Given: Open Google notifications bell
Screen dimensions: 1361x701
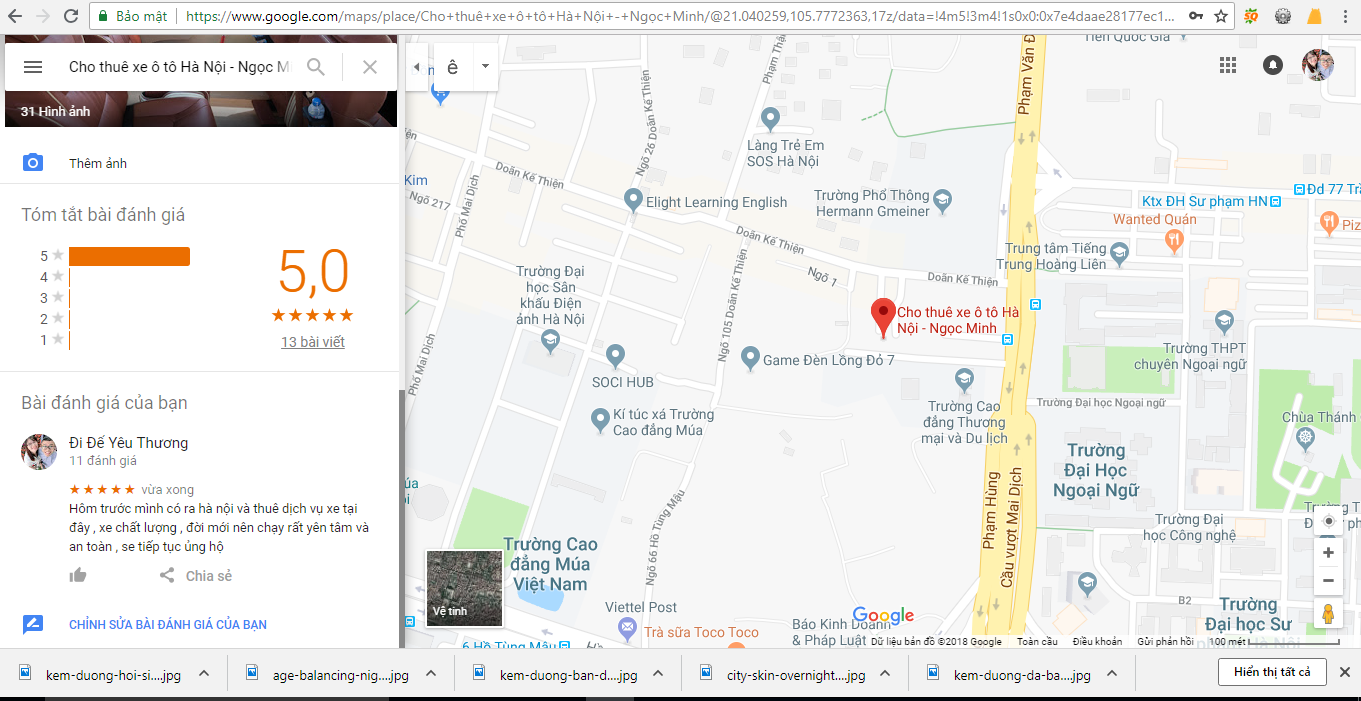Looking at the screenshot, I should point(1273,65).
